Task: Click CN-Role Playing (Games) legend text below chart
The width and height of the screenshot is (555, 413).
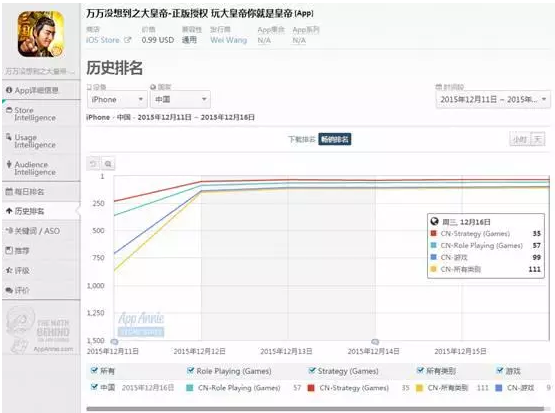Action: coord(239,388)
